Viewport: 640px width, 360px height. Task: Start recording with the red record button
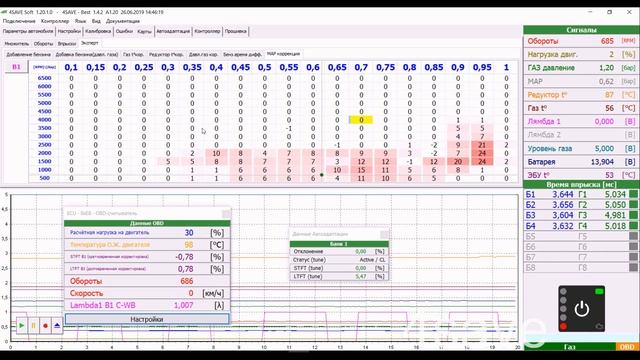[x=45, y=326]
